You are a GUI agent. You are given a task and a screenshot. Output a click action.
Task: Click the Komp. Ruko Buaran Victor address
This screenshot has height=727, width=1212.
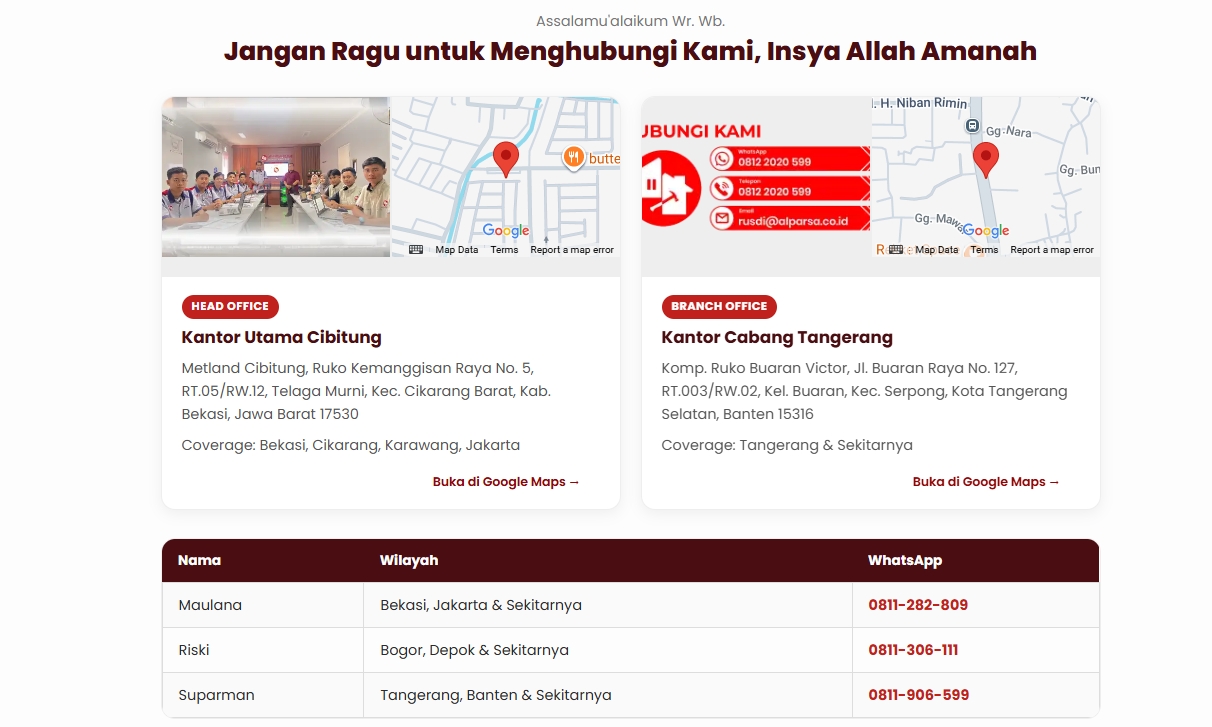864,391
